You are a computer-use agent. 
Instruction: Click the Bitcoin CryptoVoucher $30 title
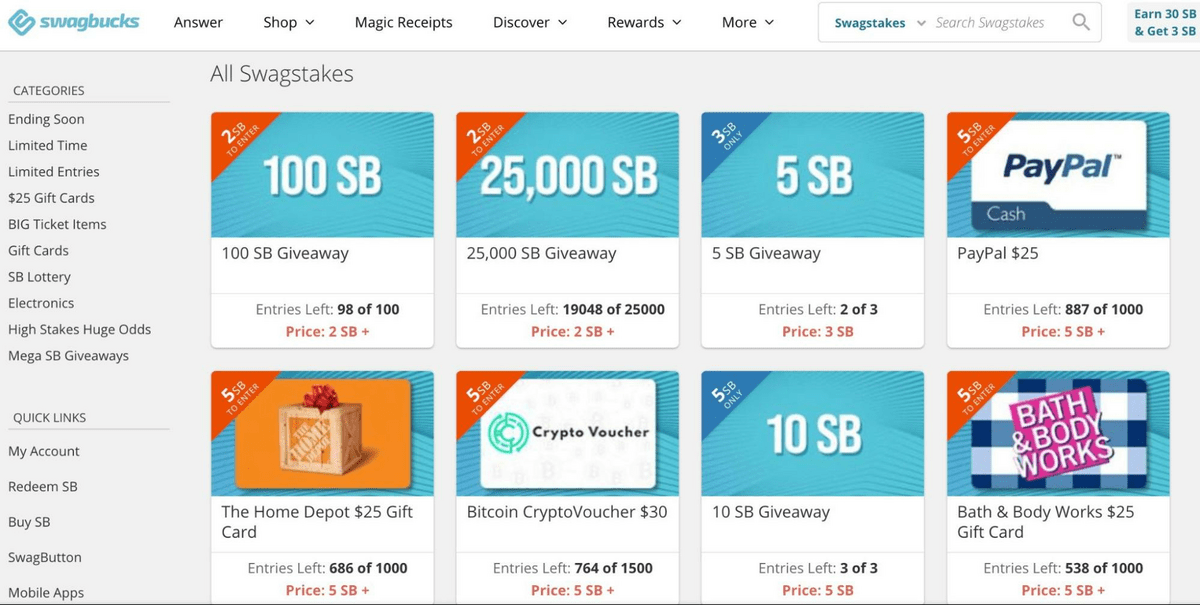(567, 512)
